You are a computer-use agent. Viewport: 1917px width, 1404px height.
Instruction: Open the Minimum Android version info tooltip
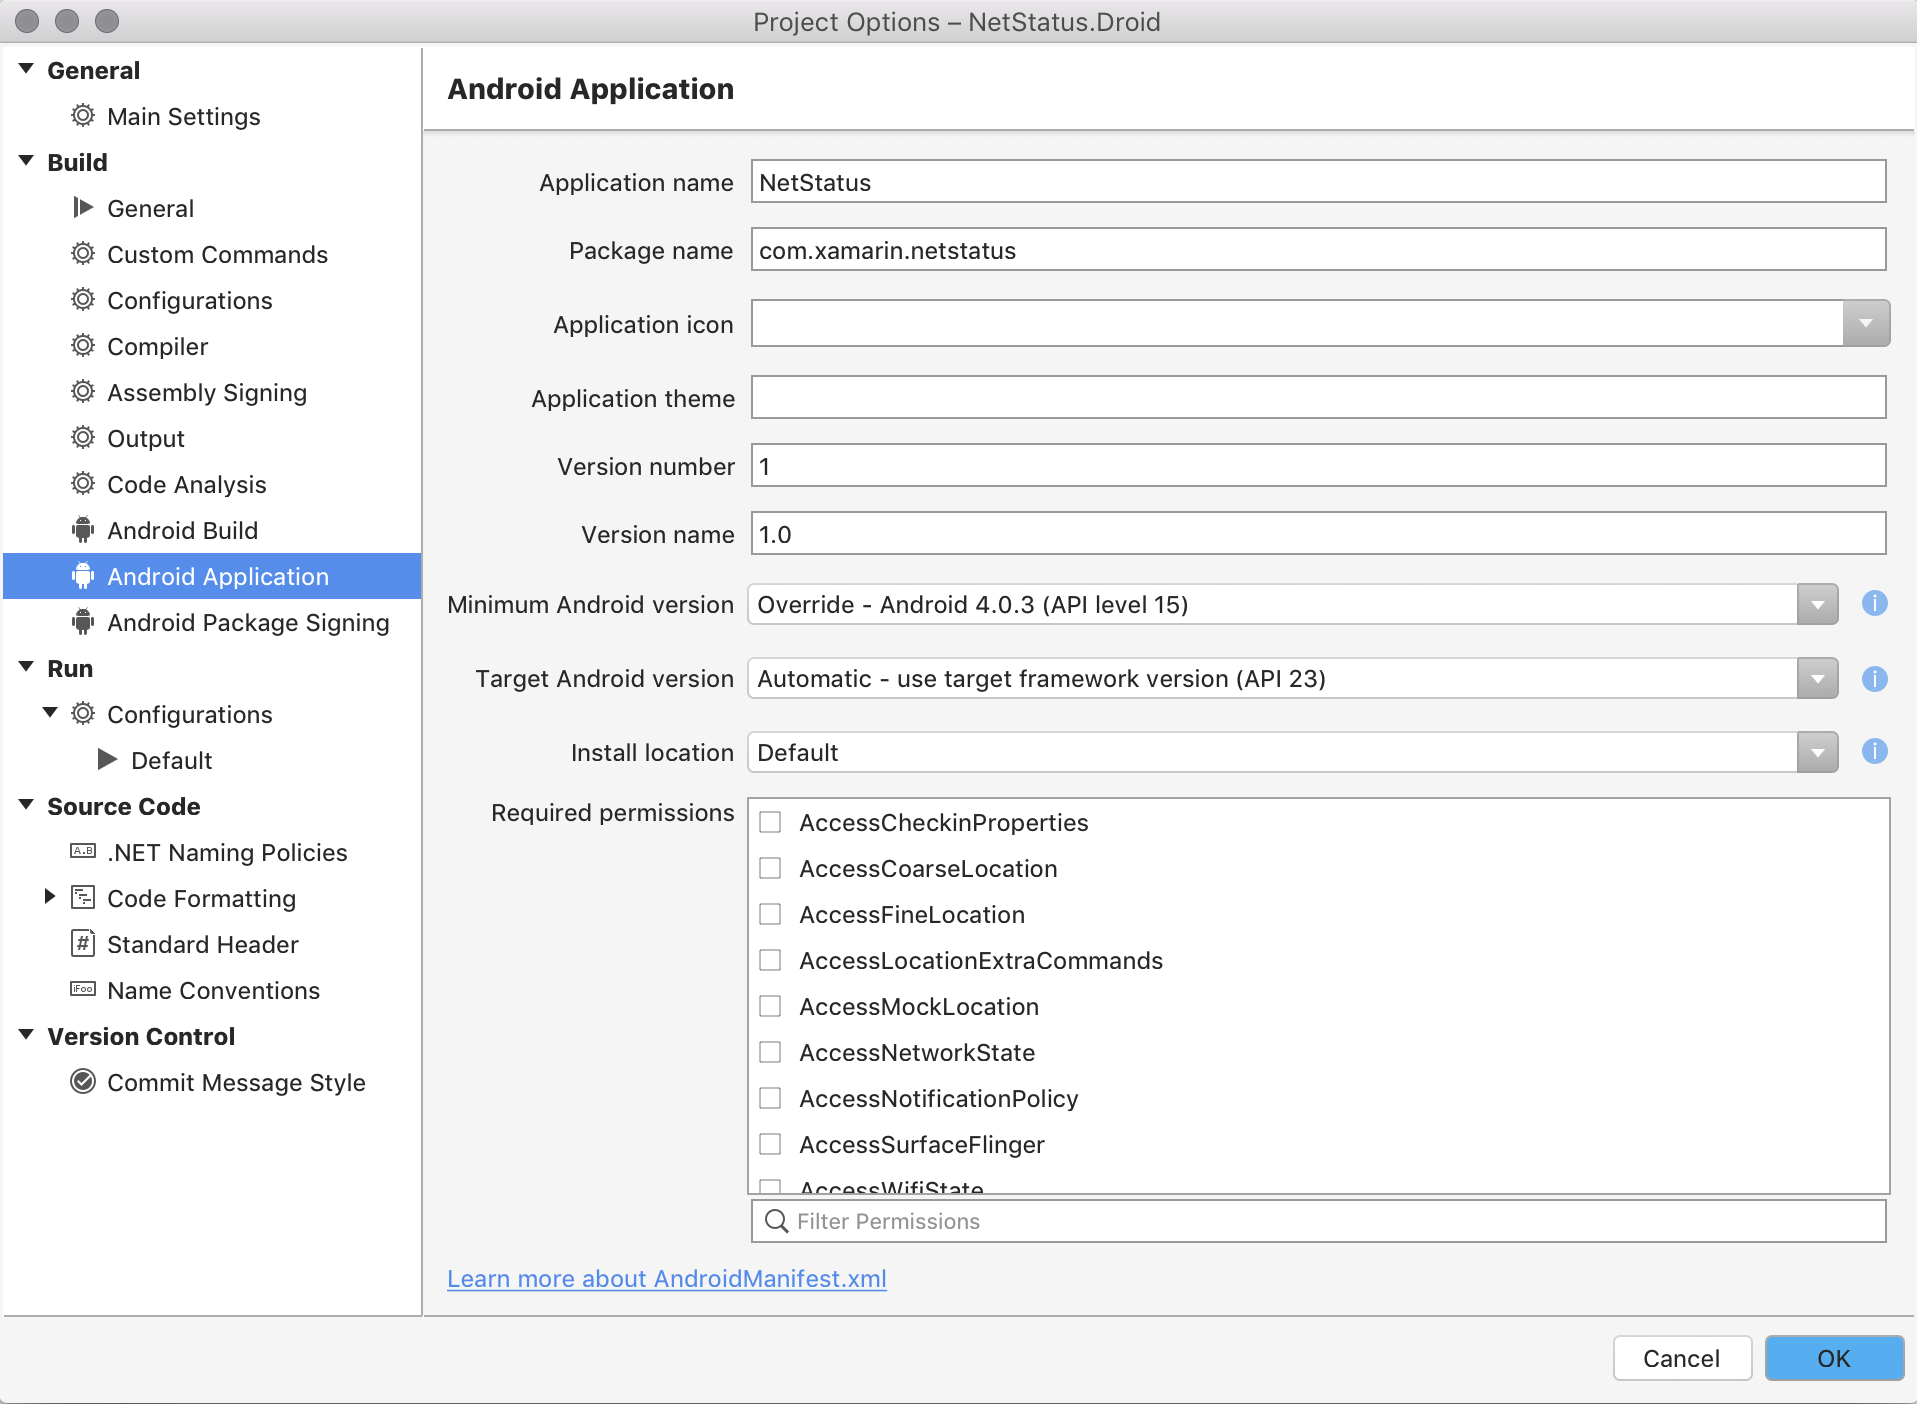tap(1875, 604)
